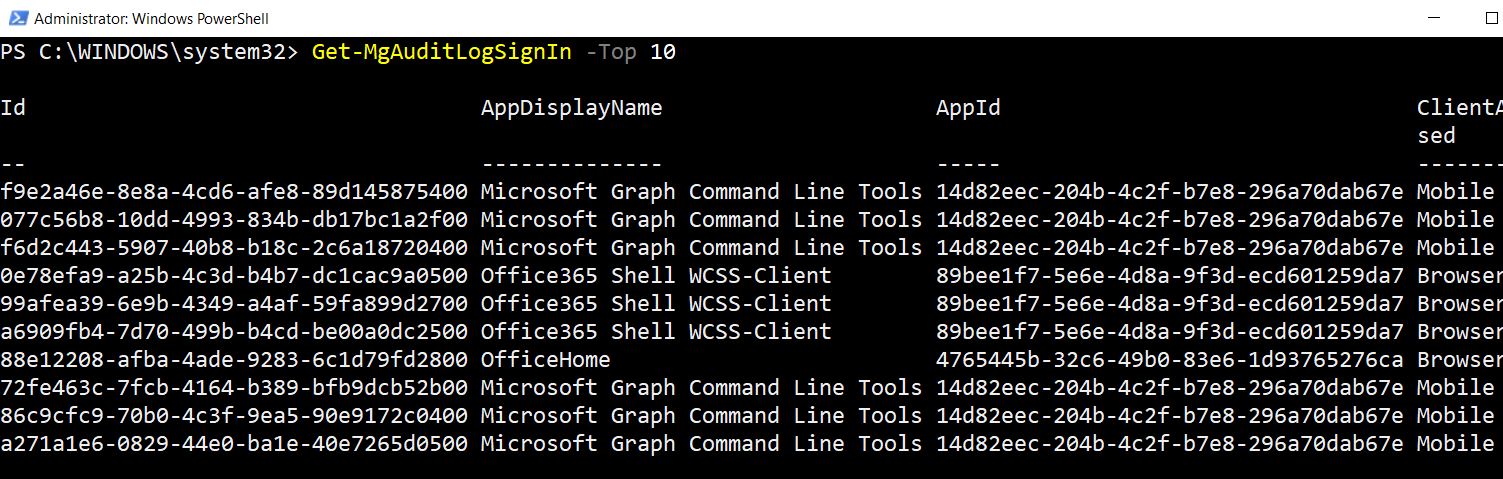Viewport: 1503px width, 479px height.
Task: Click the sign-in Id starting with 0e78efa9
Action: 234,276
